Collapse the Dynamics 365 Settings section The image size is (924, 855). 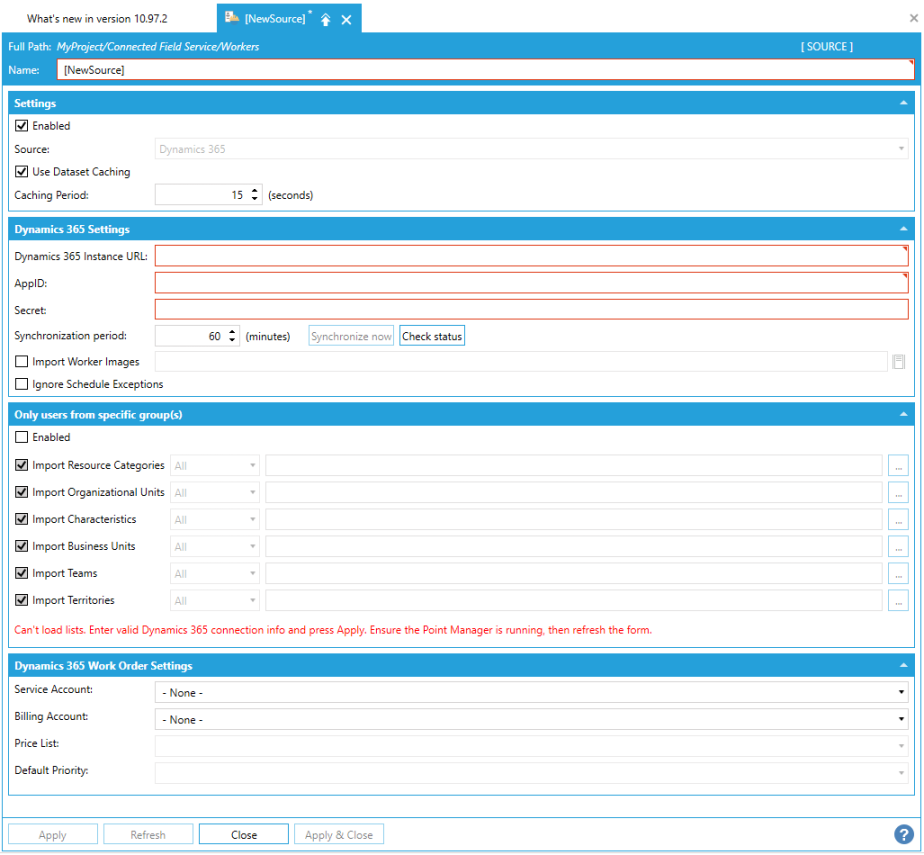[x=903, y=229]
